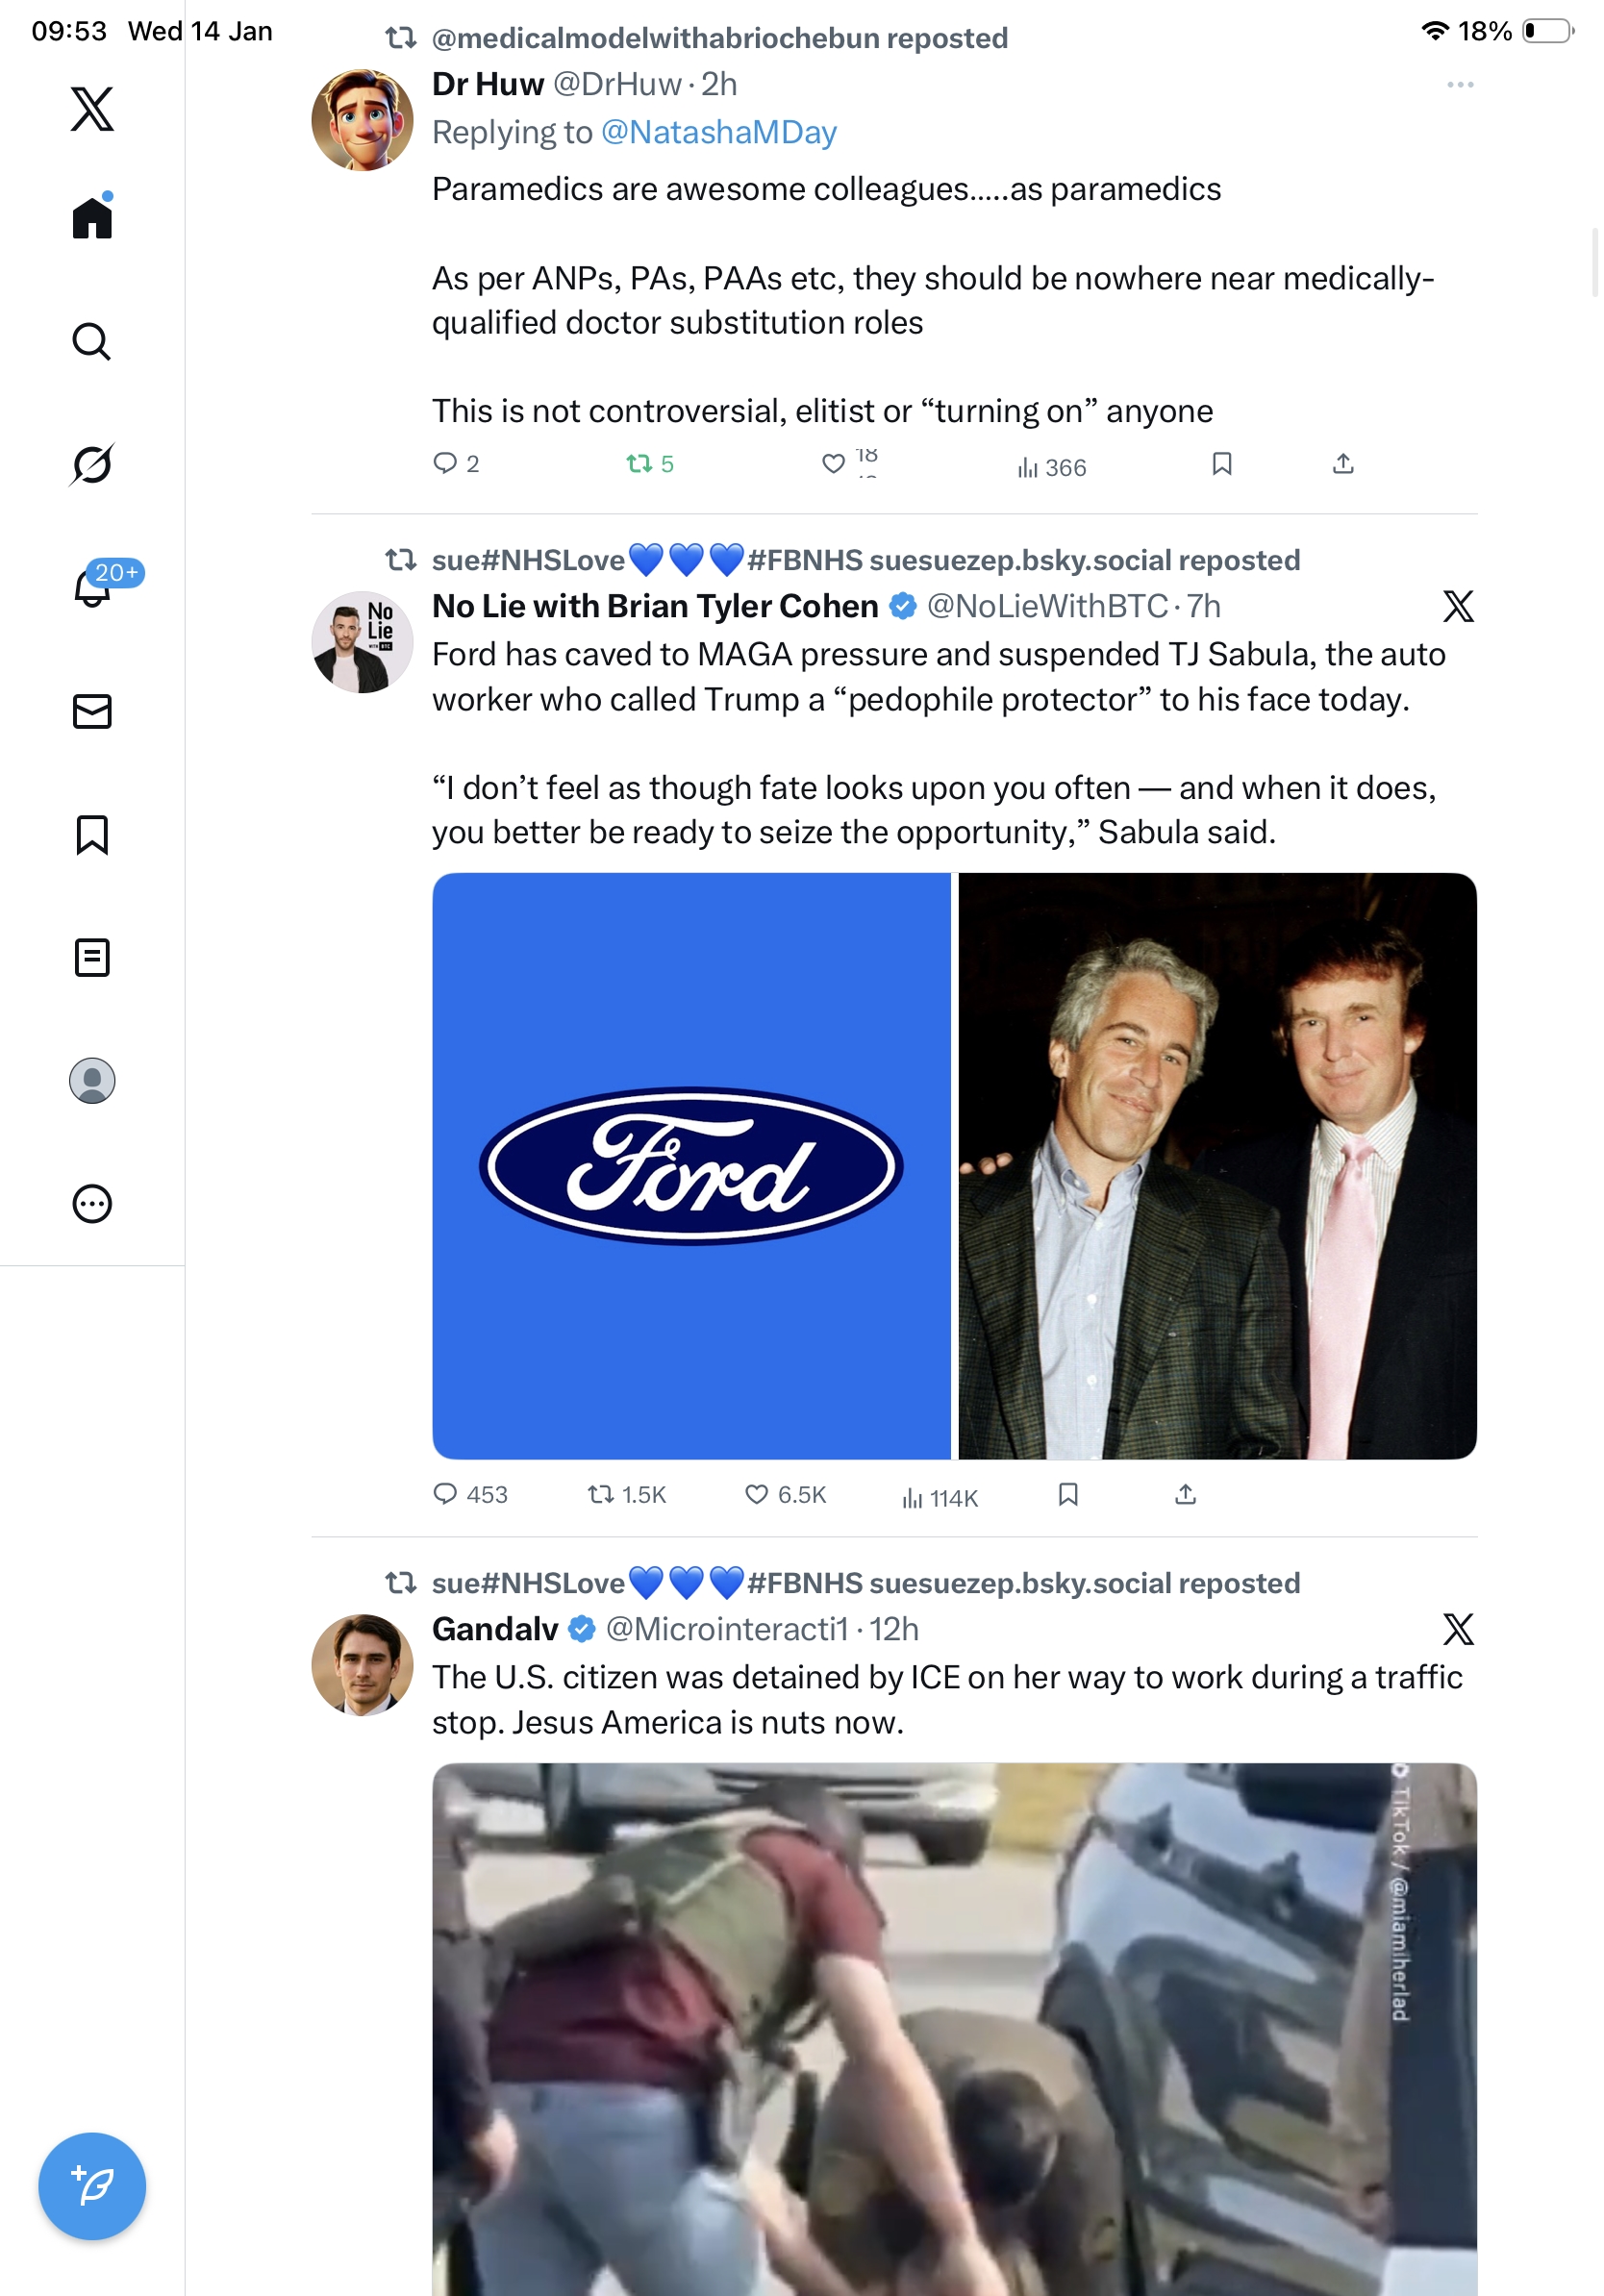This screenshot has height=2296, width=1604.
Task: Share the Ford suspension post
Action: coord(1185,1494)
